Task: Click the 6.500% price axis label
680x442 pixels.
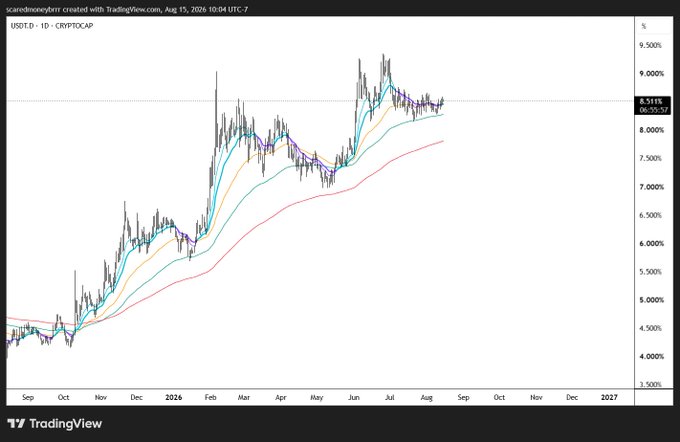Action: point(651,215)
